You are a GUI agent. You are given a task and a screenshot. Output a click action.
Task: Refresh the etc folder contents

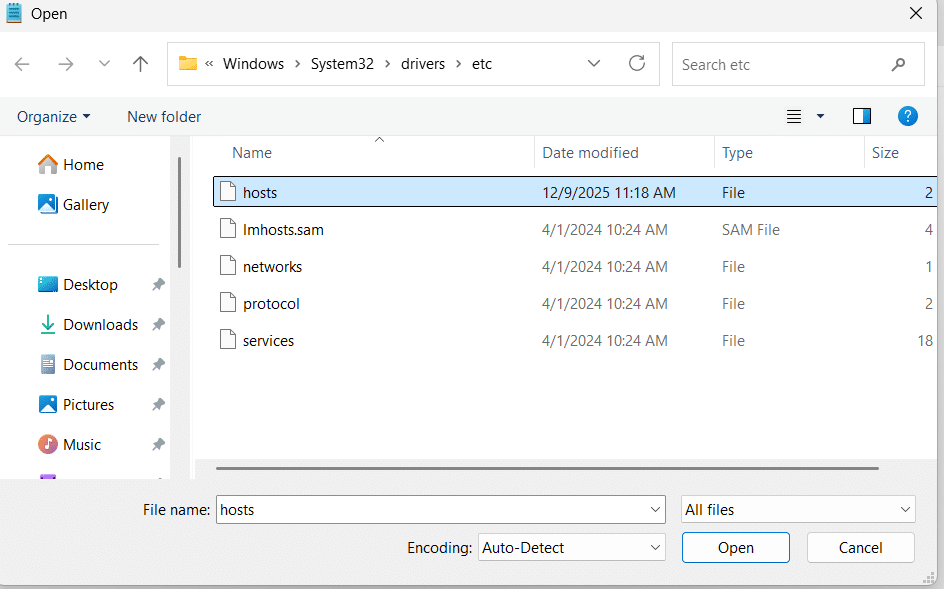[637, 63]
